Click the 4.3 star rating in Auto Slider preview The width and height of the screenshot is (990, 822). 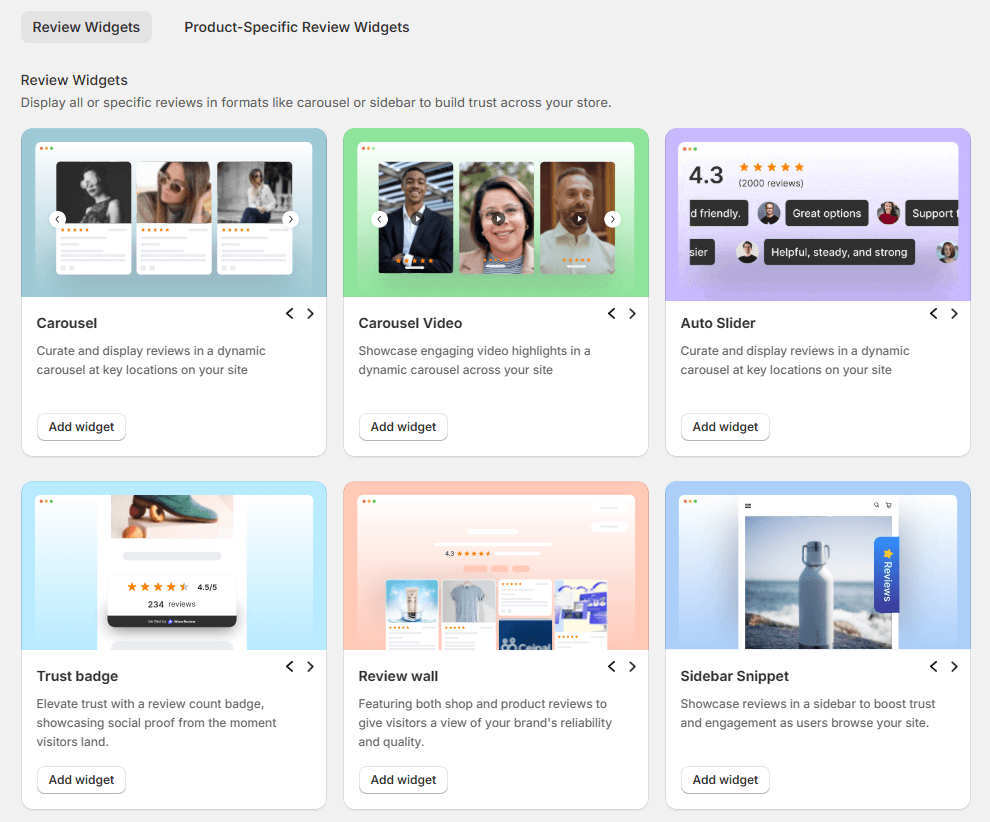771,168
